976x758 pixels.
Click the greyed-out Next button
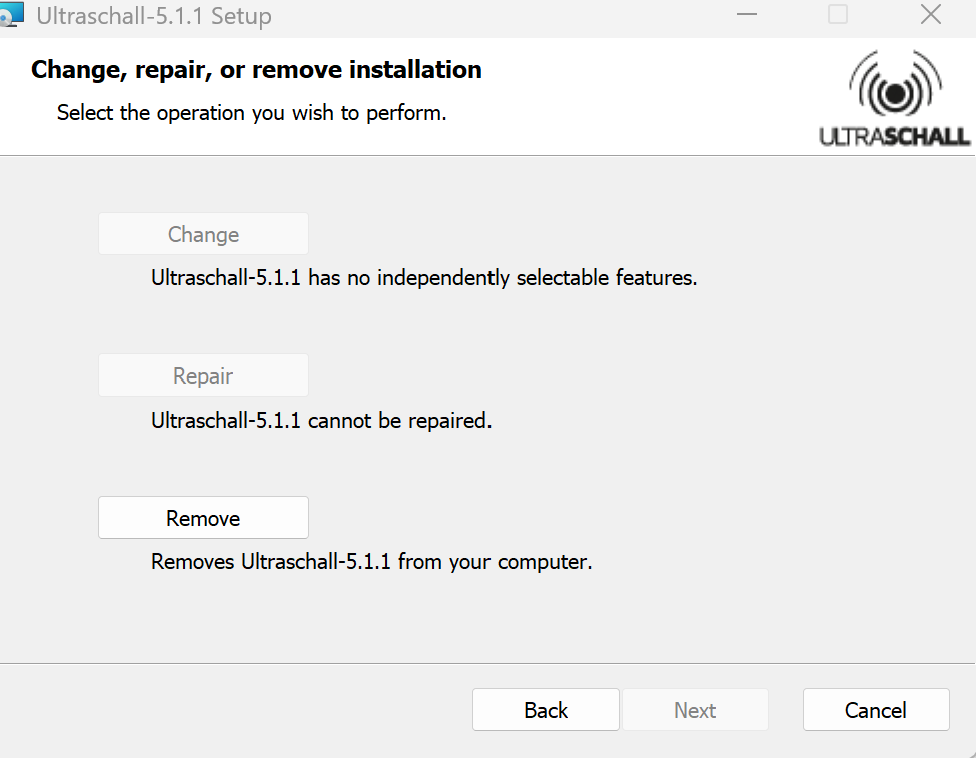[x=695, y=710]
